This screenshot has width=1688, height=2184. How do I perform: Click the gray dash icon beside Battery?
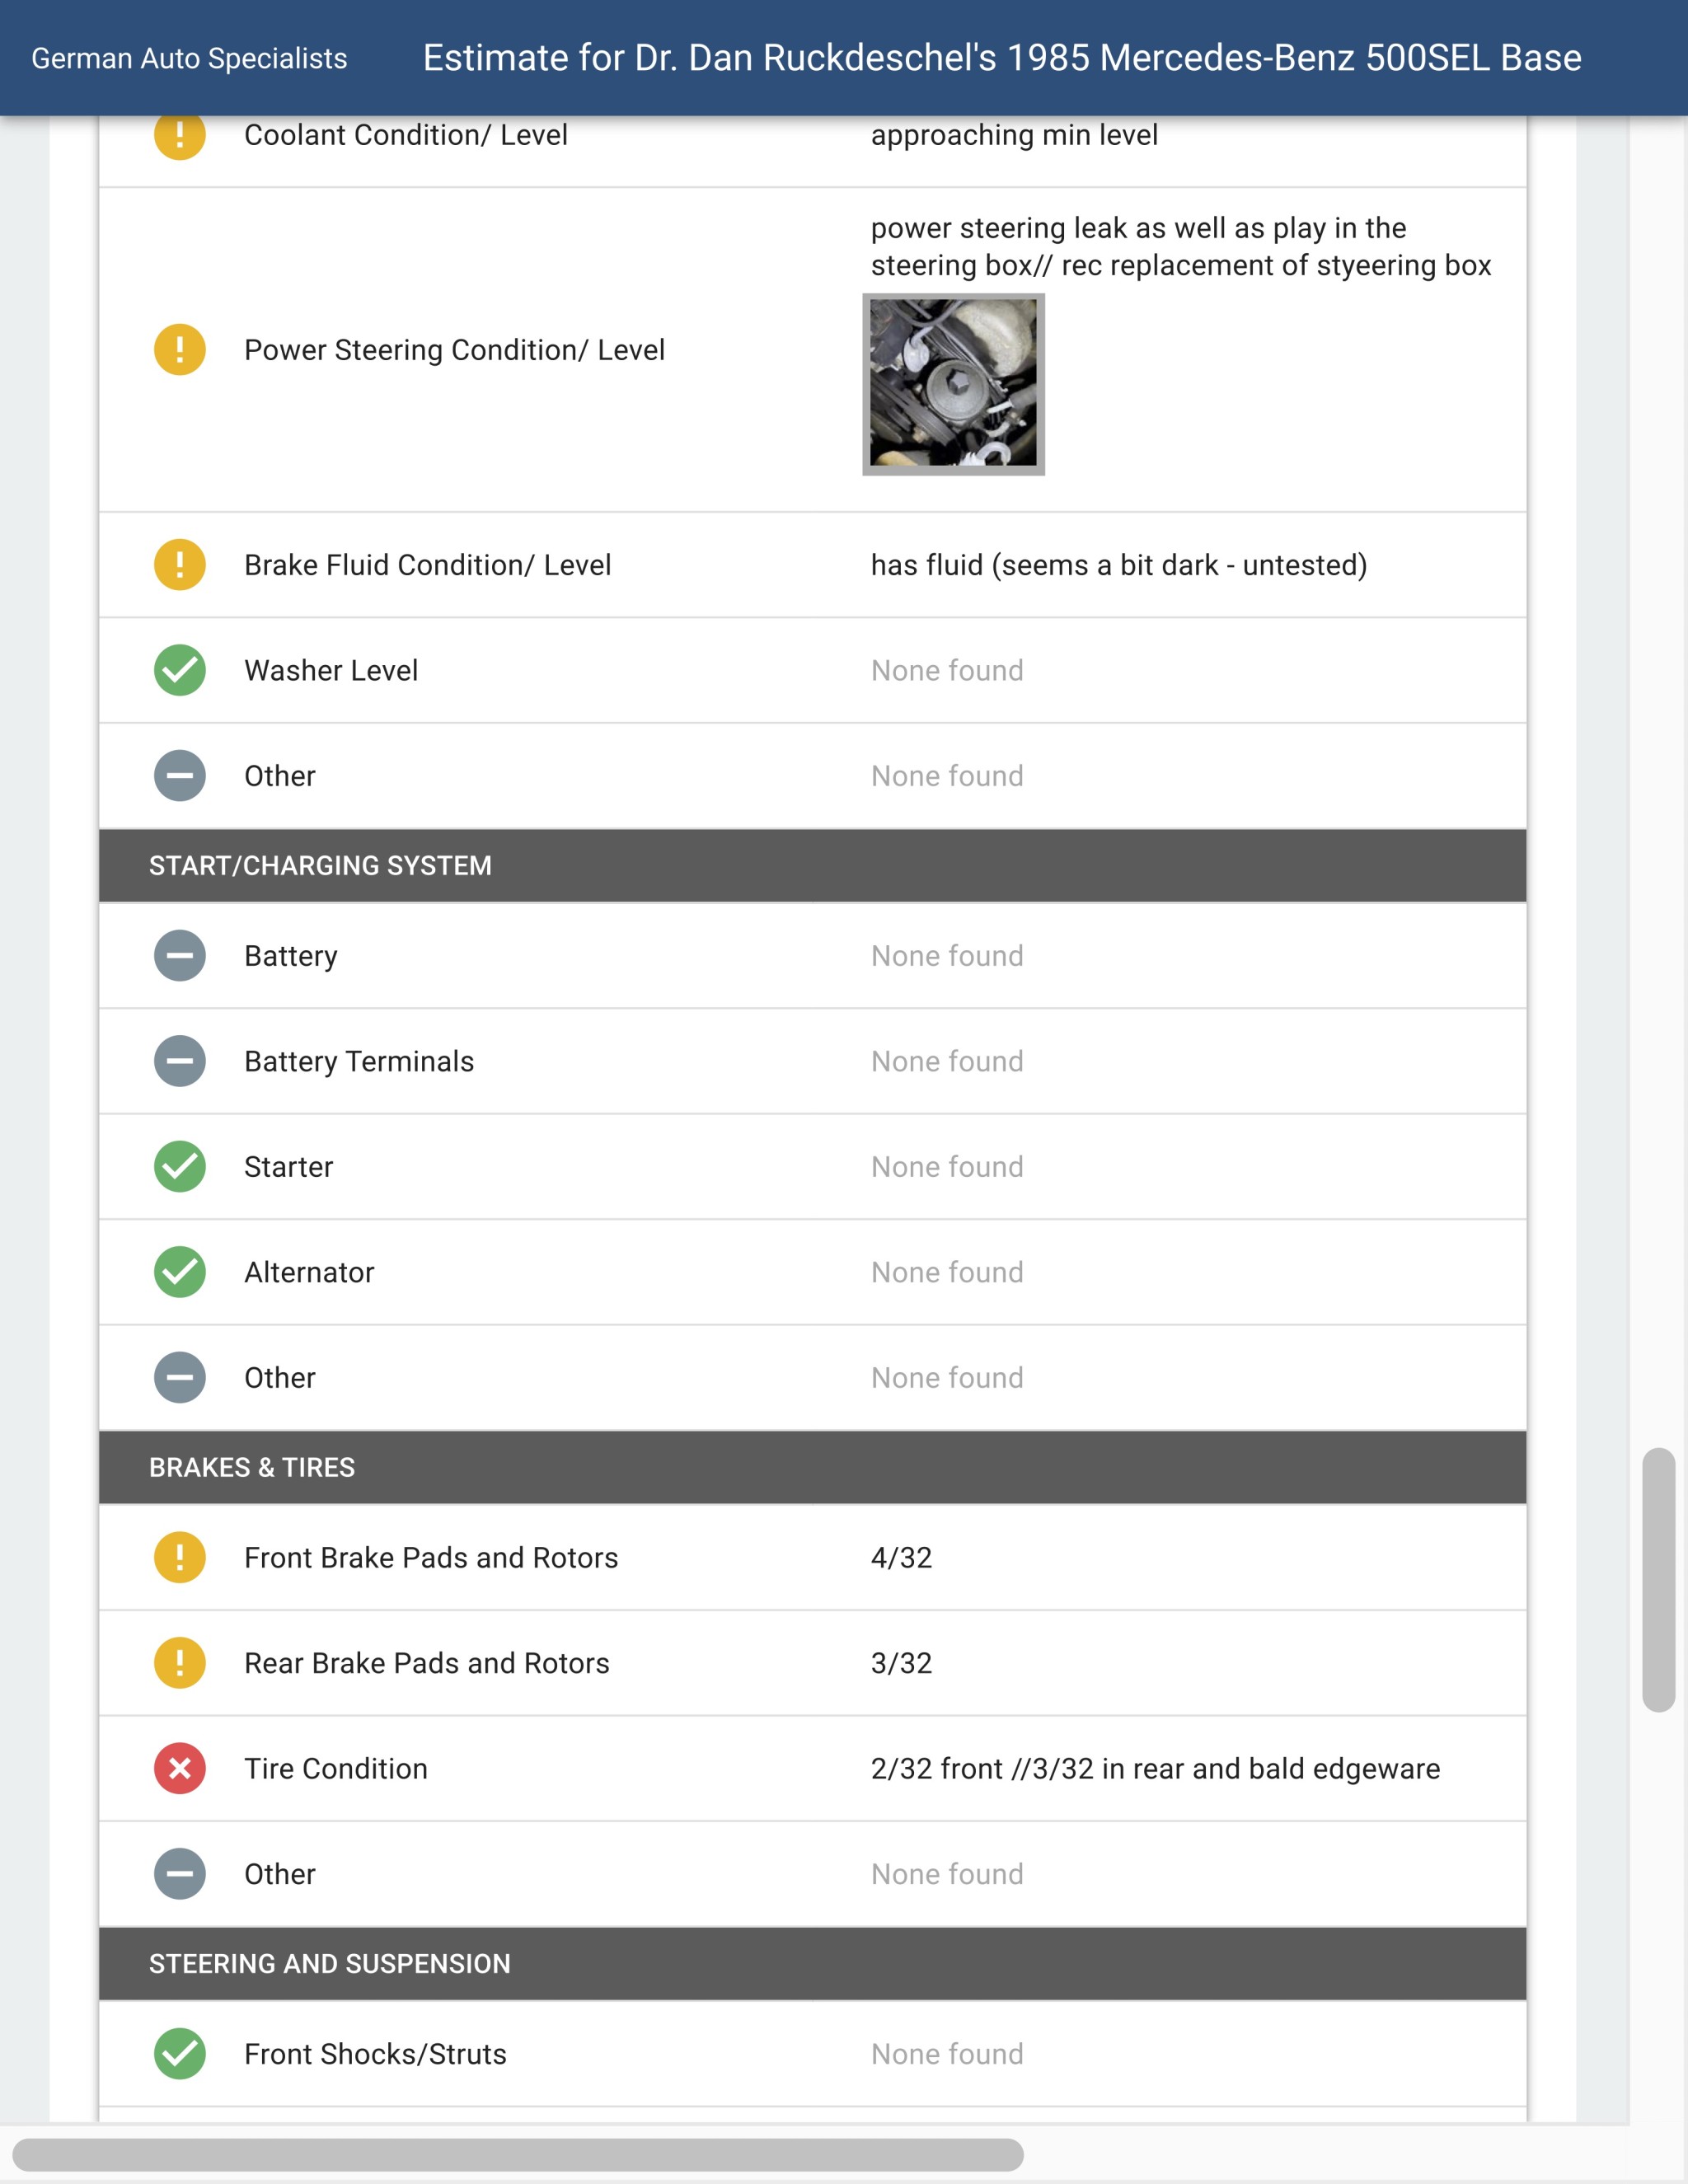point(180,956)
